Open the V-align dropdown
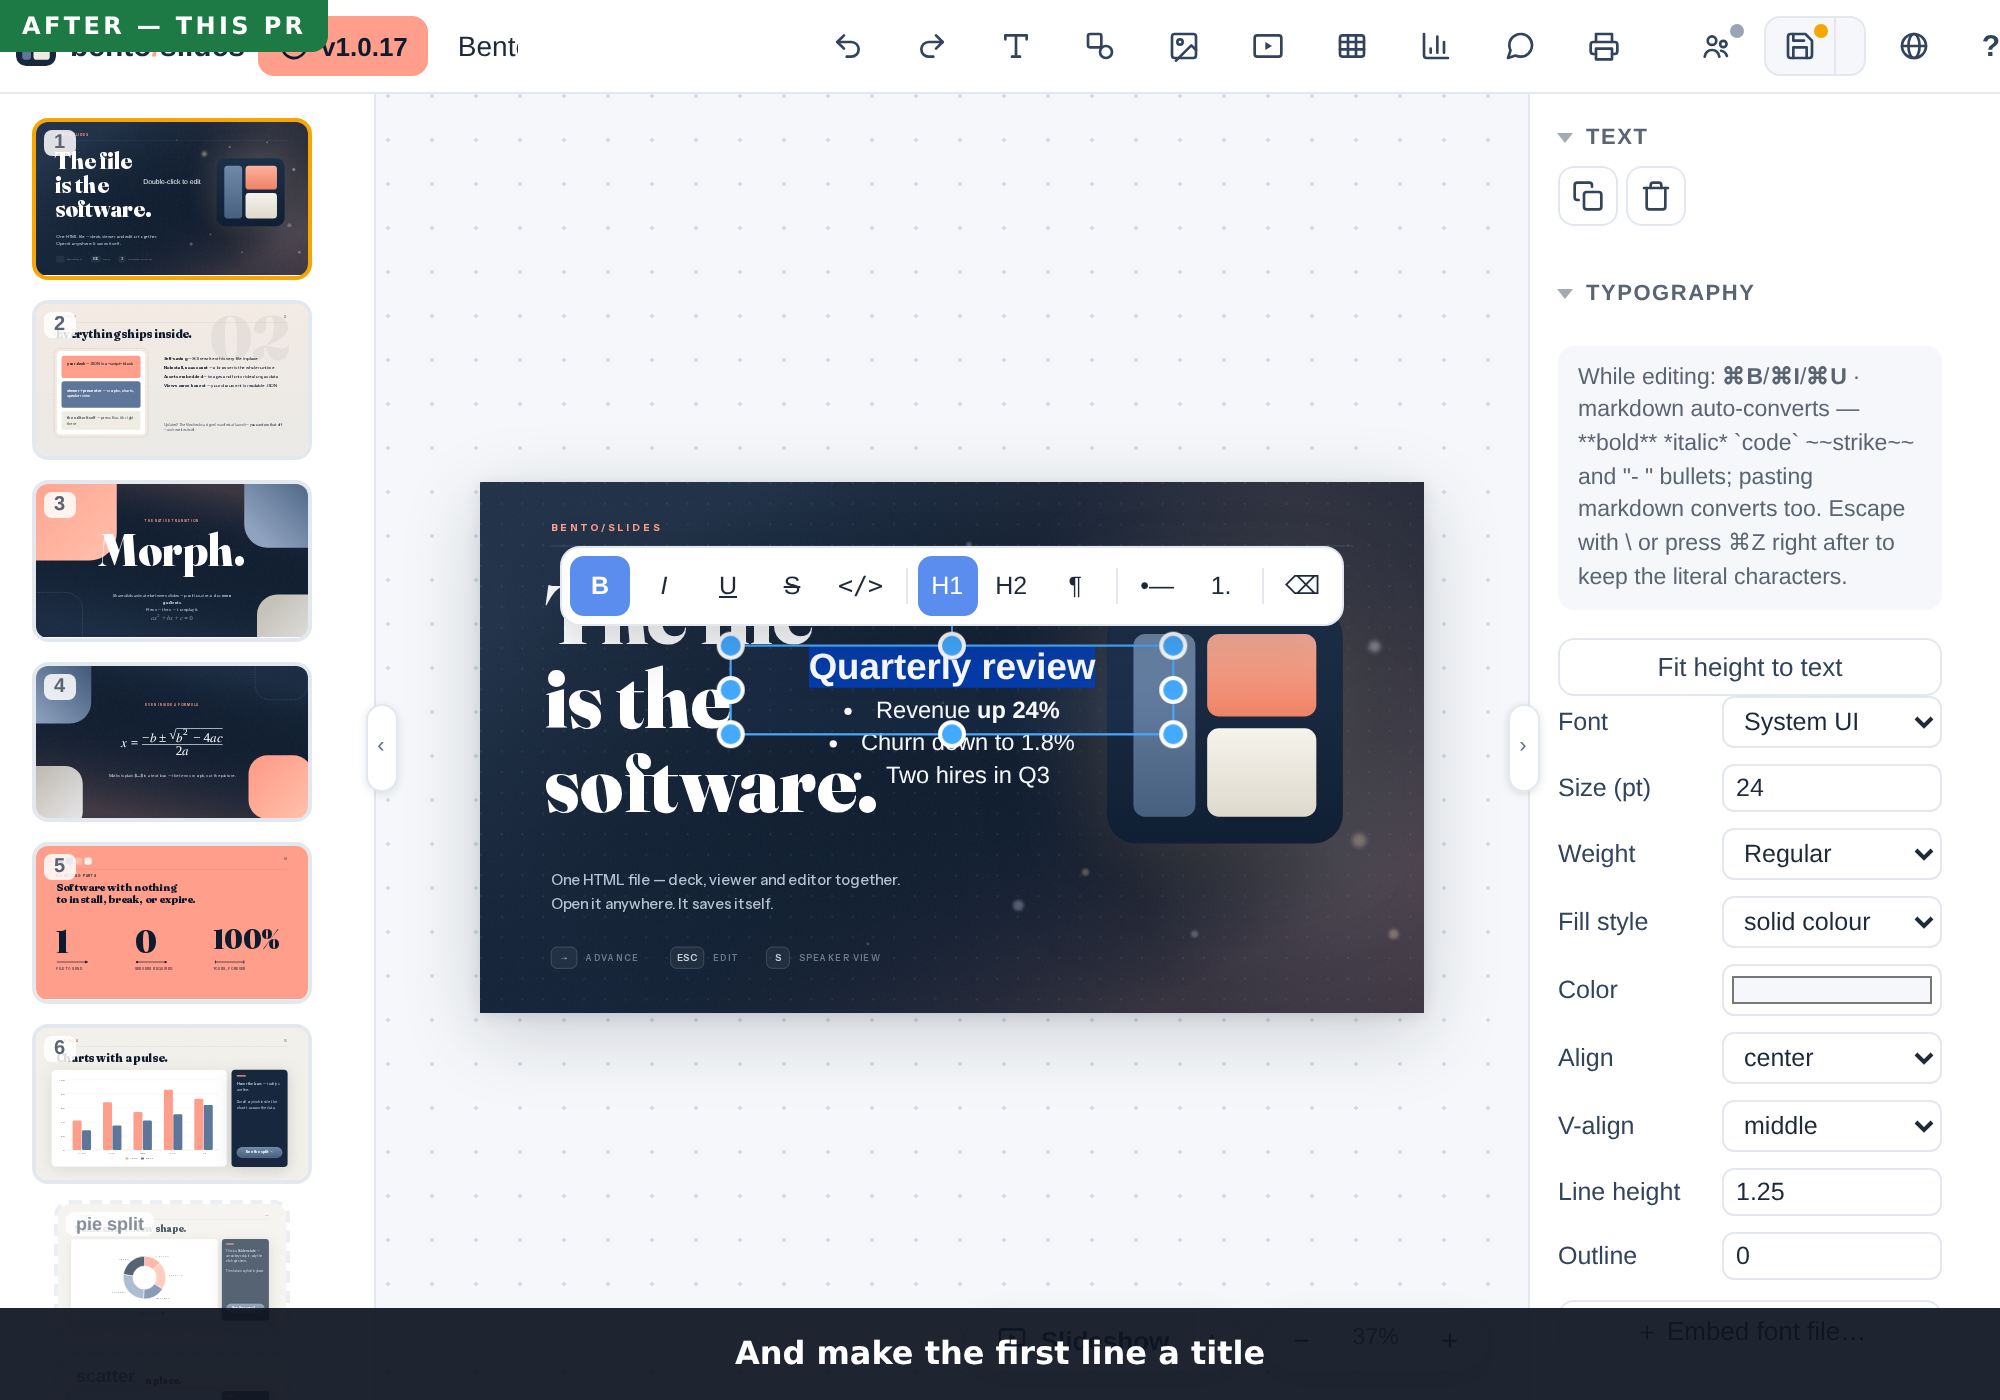 point(1831,1126)
